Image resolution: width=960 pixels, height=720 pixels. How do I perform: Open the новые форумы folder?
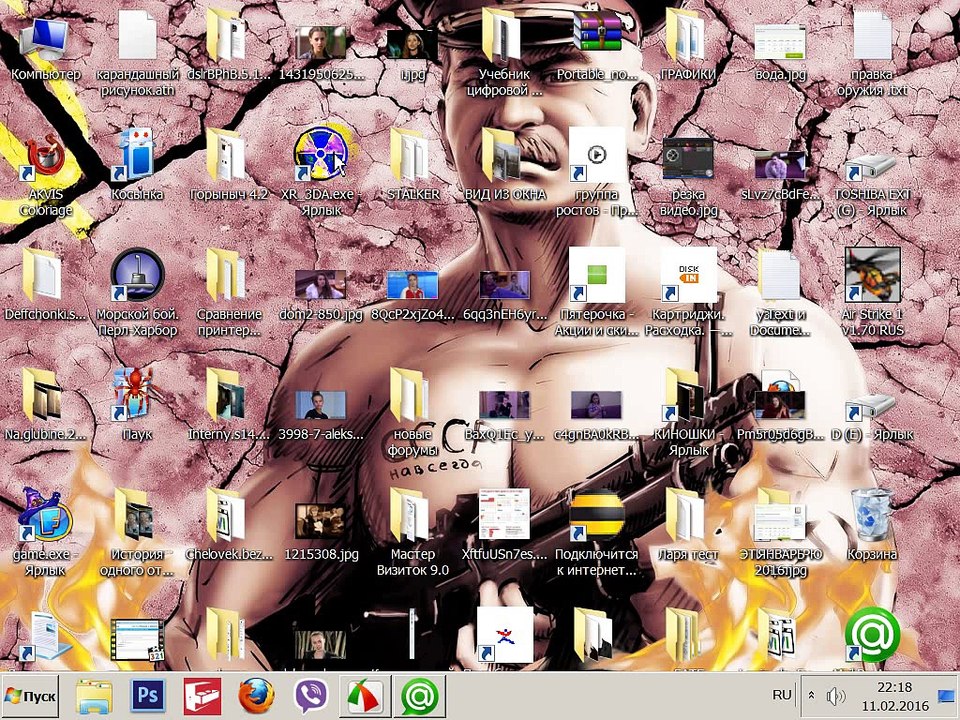(413, 395)
